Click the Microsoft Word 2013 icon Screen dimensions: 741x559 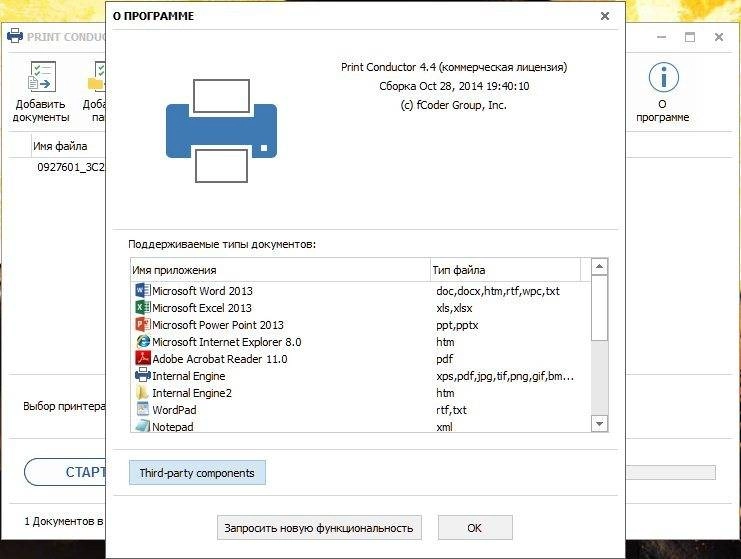(x=143, y=290)
